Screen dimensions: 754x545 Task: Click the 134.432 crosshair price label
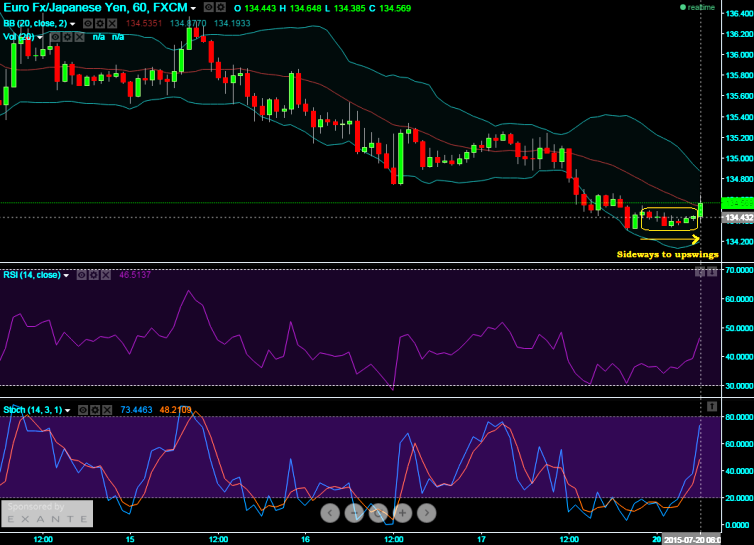click(738, 217)
